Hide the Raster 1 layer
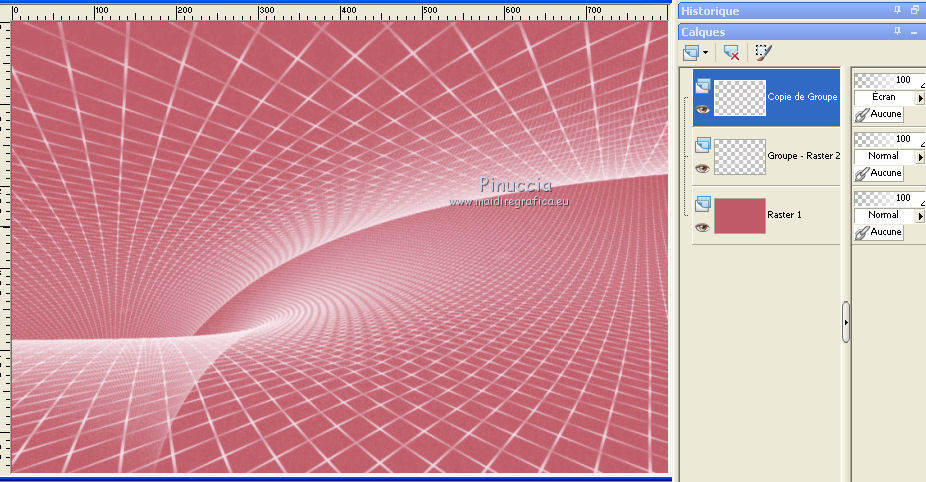 702,227
